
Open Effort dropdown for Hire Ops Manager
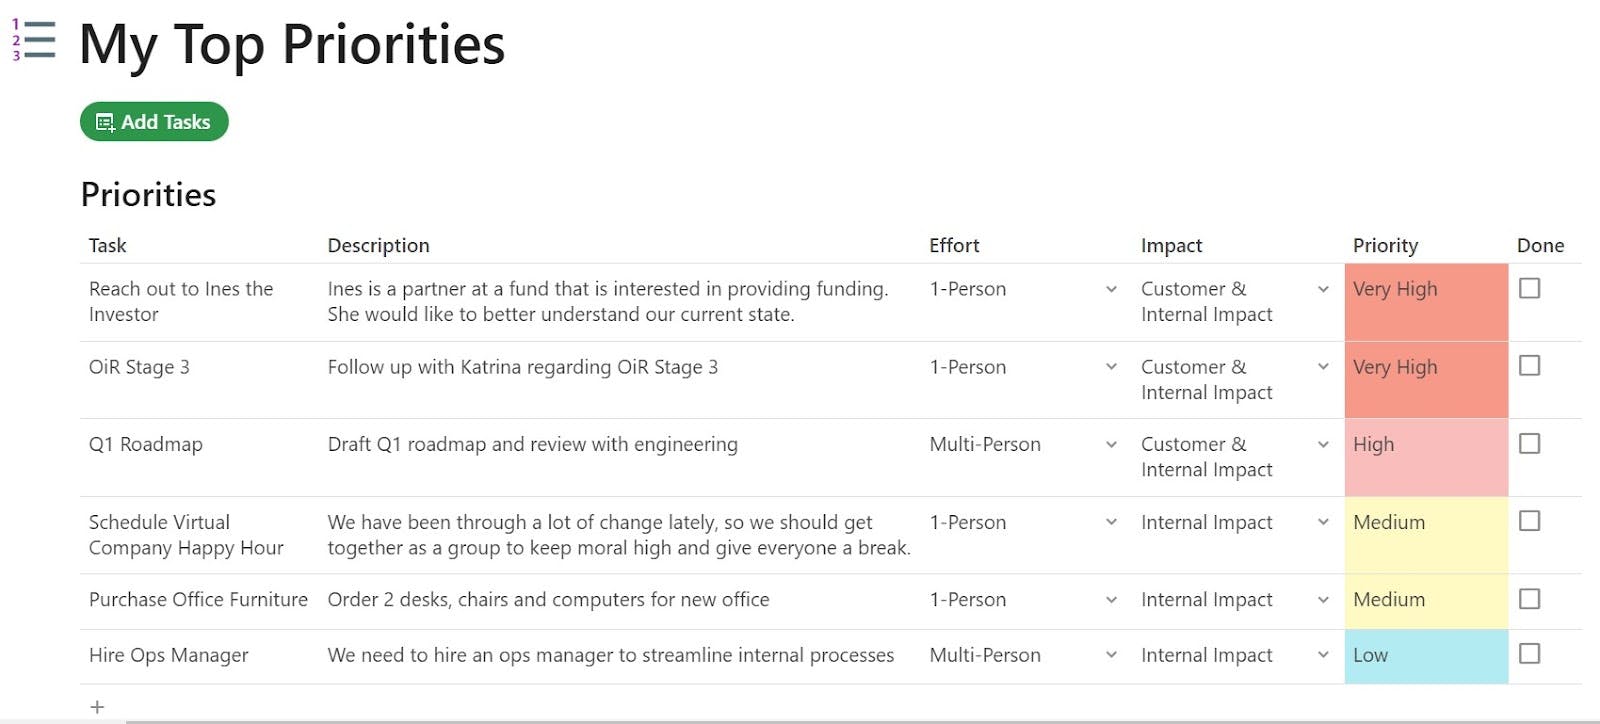[1111, 655]
